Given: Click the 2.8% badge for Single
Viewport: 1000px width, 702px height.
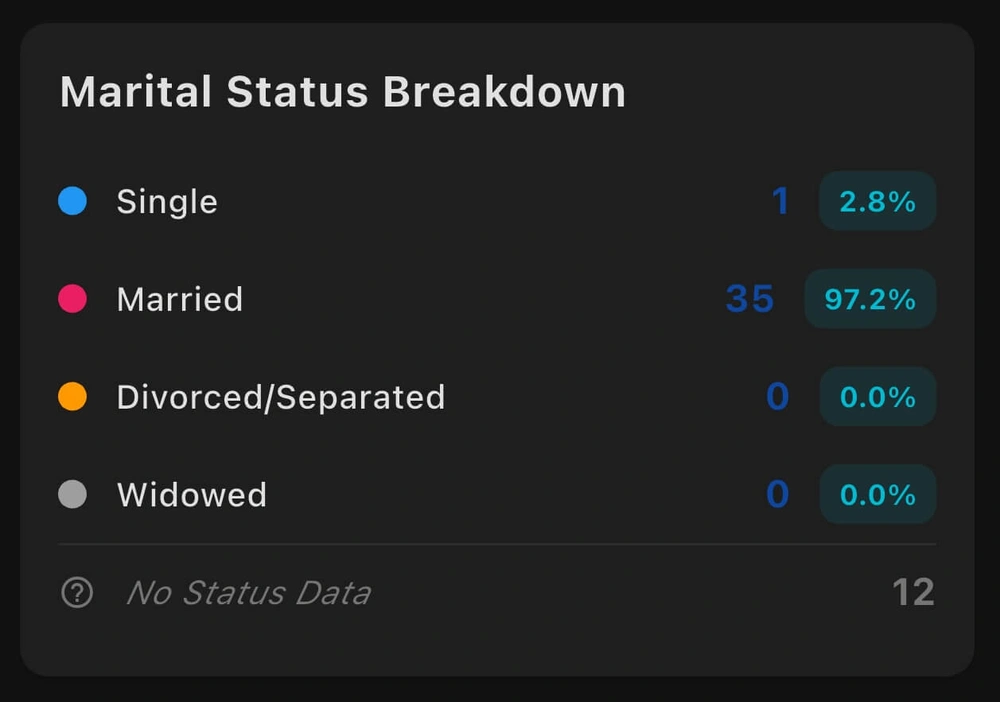Looking at the screenshot, I should pyautogui.click(x=877, y=201).
